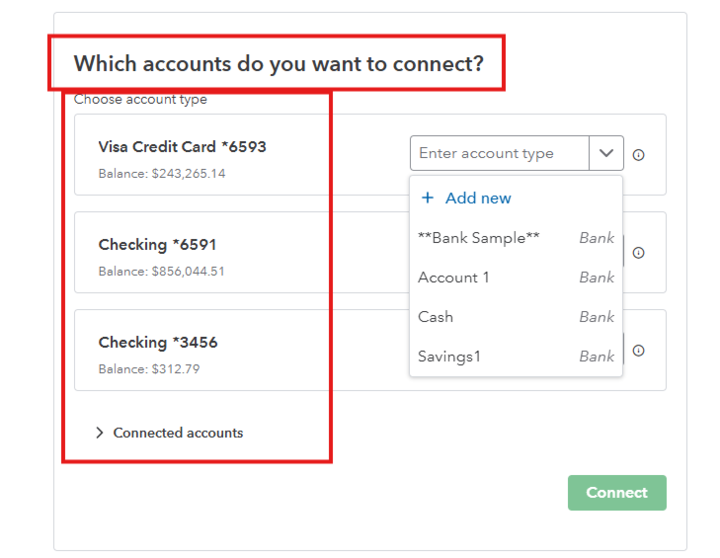Select **Bank Sample** from the account list
The height and width of the screenshot is (558, 720).
(479, 238)
